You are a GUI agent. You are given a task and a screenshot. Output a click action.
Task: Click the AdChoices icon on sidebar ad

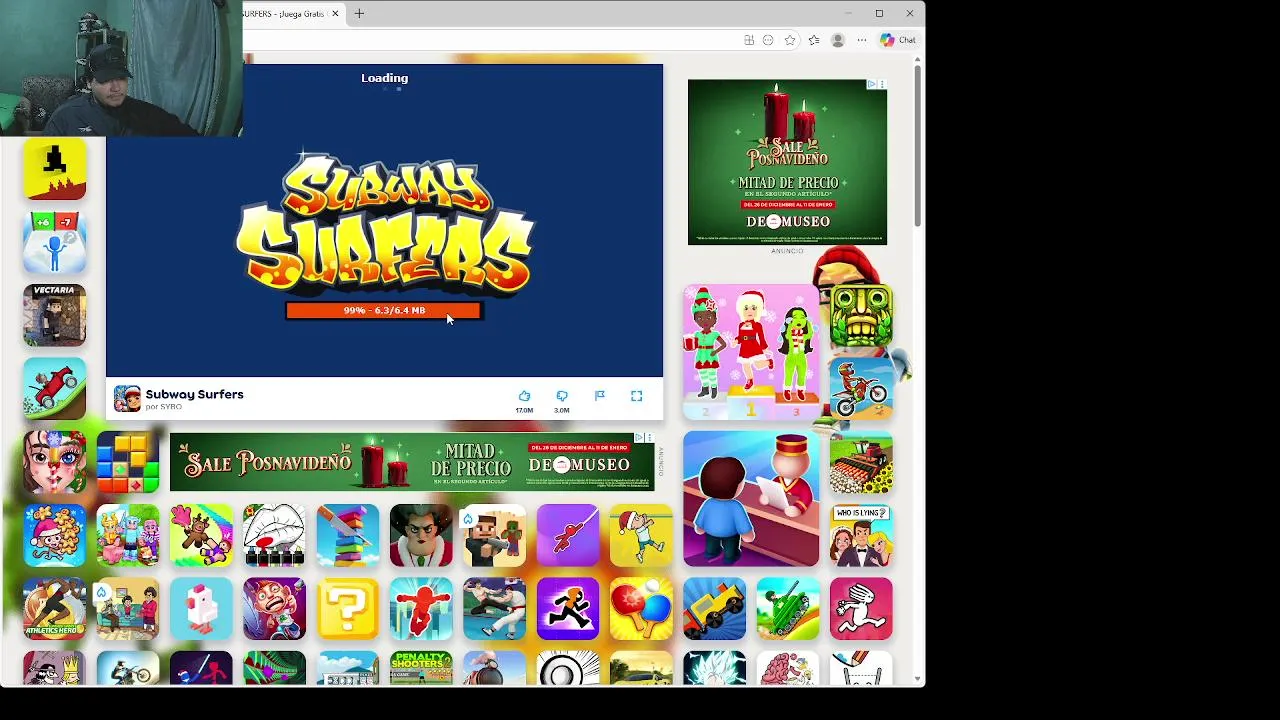tap(872, 85)
